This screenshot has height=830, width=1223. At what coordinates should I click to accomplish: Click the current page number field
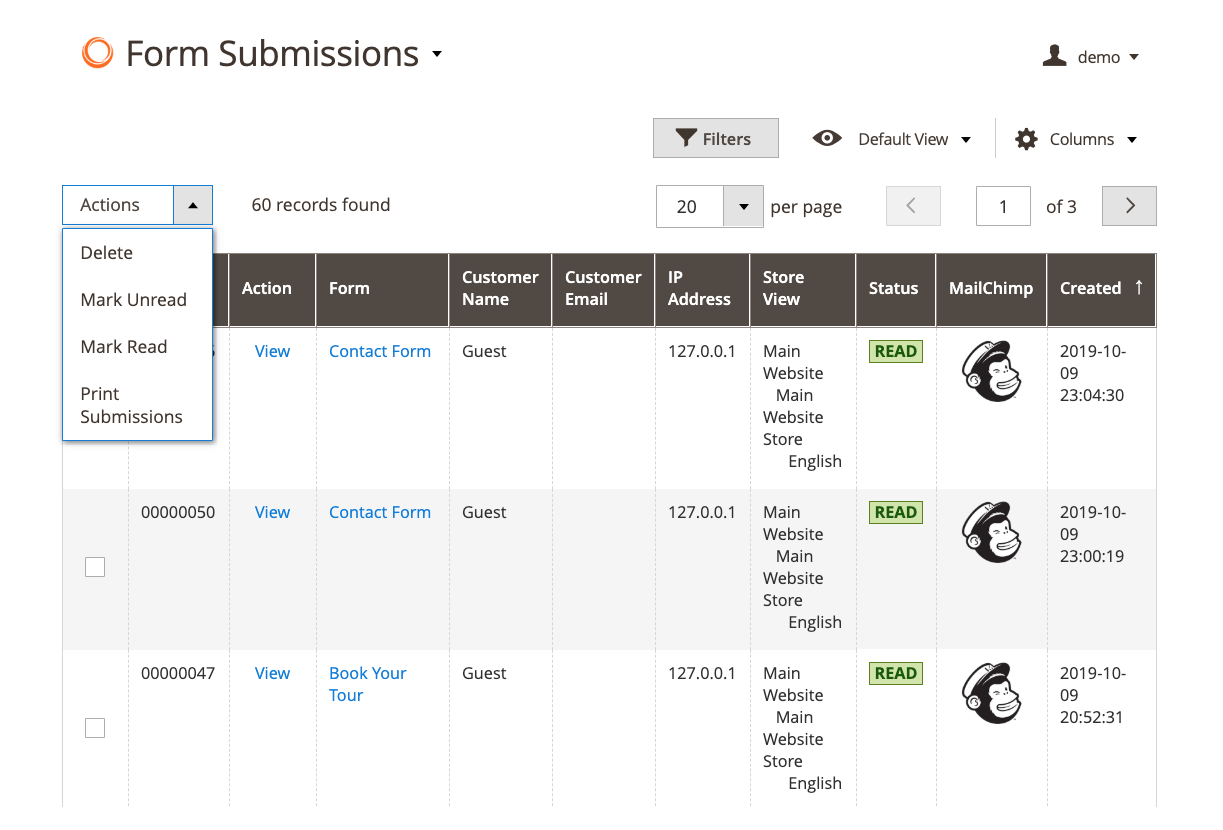(x=1002, y=207)
